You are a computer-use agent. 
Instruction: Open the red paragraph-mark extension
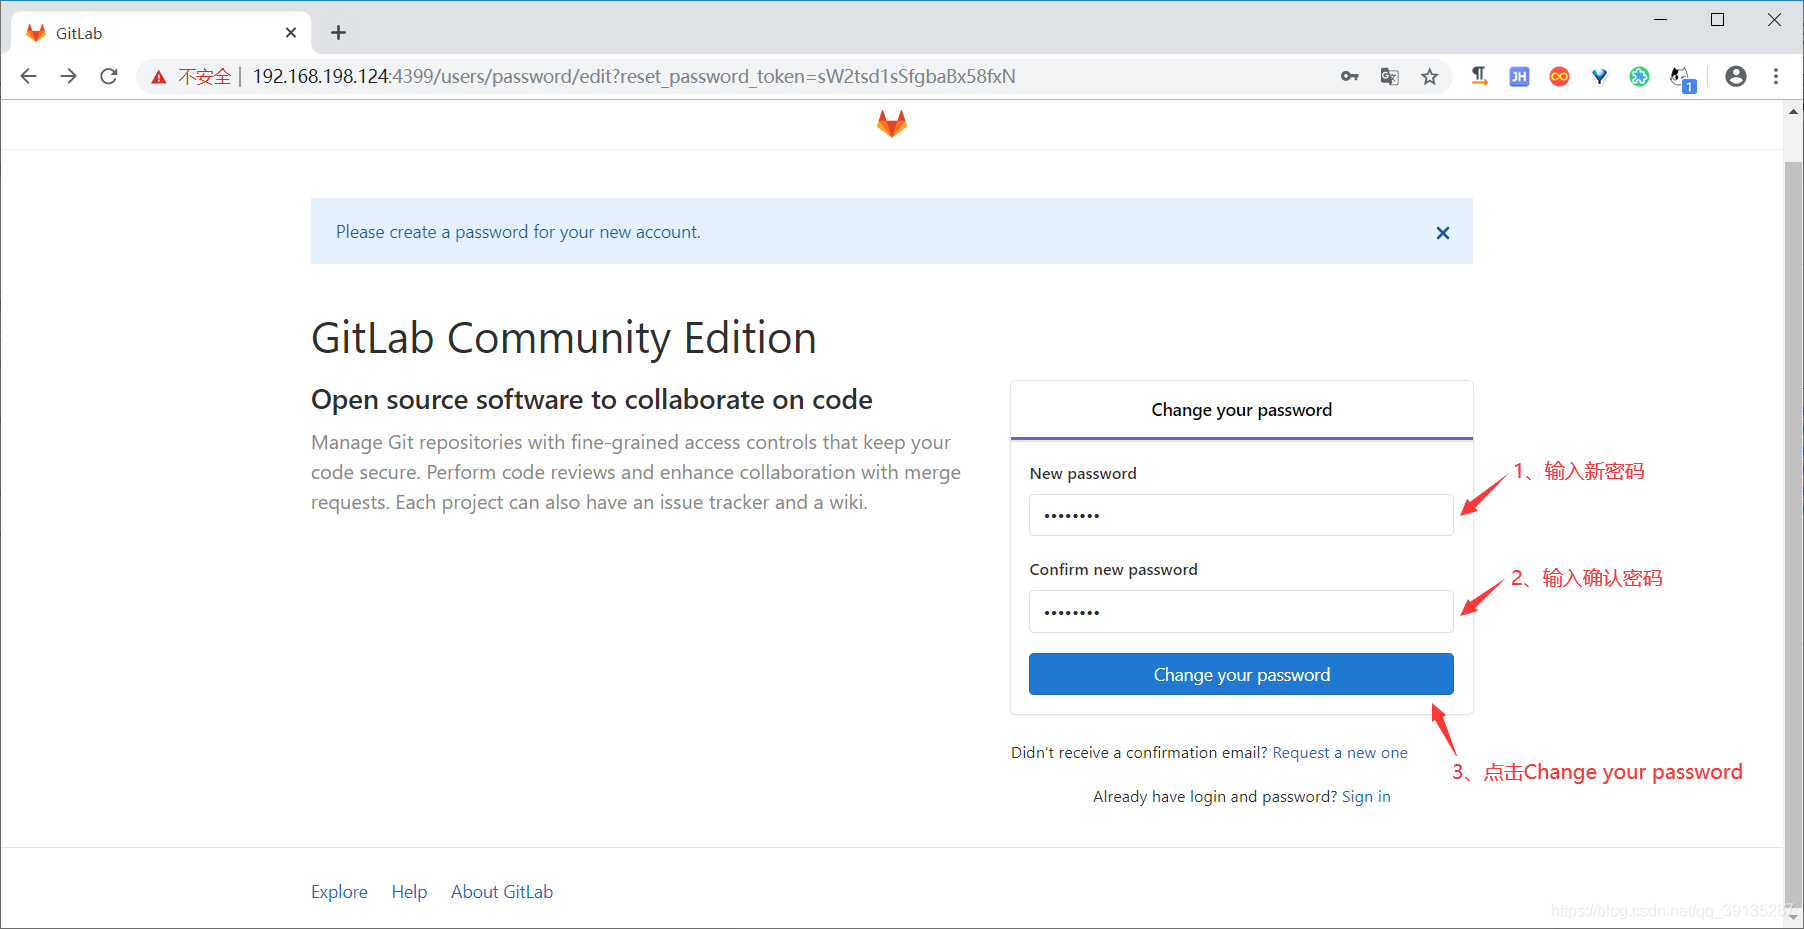pos(1479,76)
